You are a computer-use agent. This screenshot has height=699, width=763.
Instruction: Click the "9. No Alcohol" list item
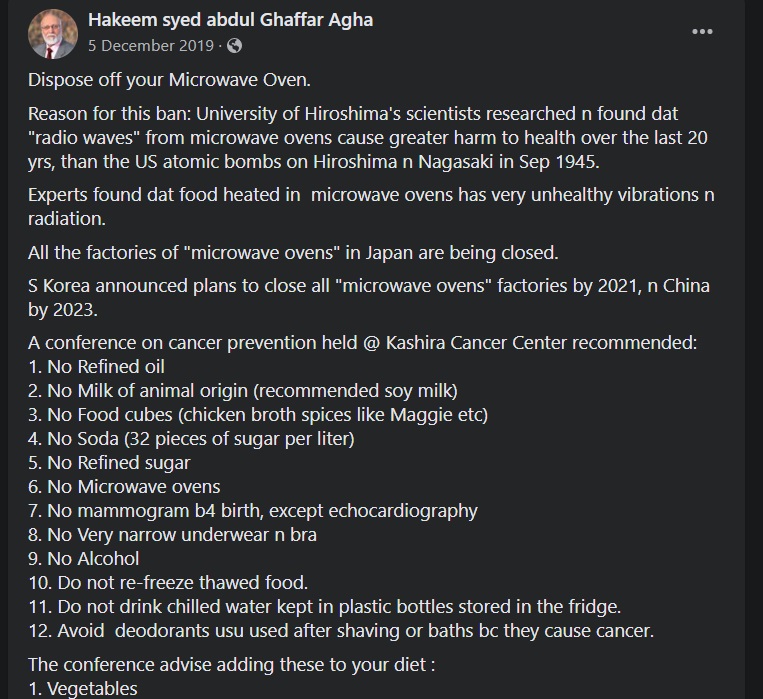pyautogui.click(x=84, y=558)
